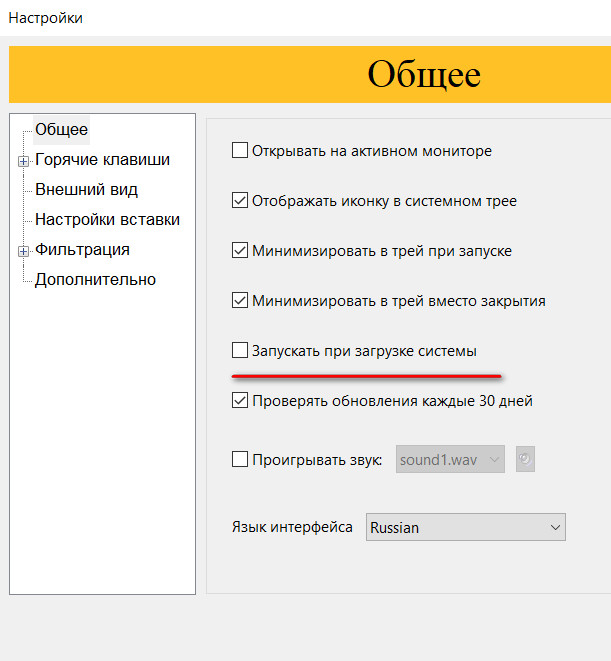
Task: Switch to "Дополнительно" settings page
Action: (x=95, y=279)
